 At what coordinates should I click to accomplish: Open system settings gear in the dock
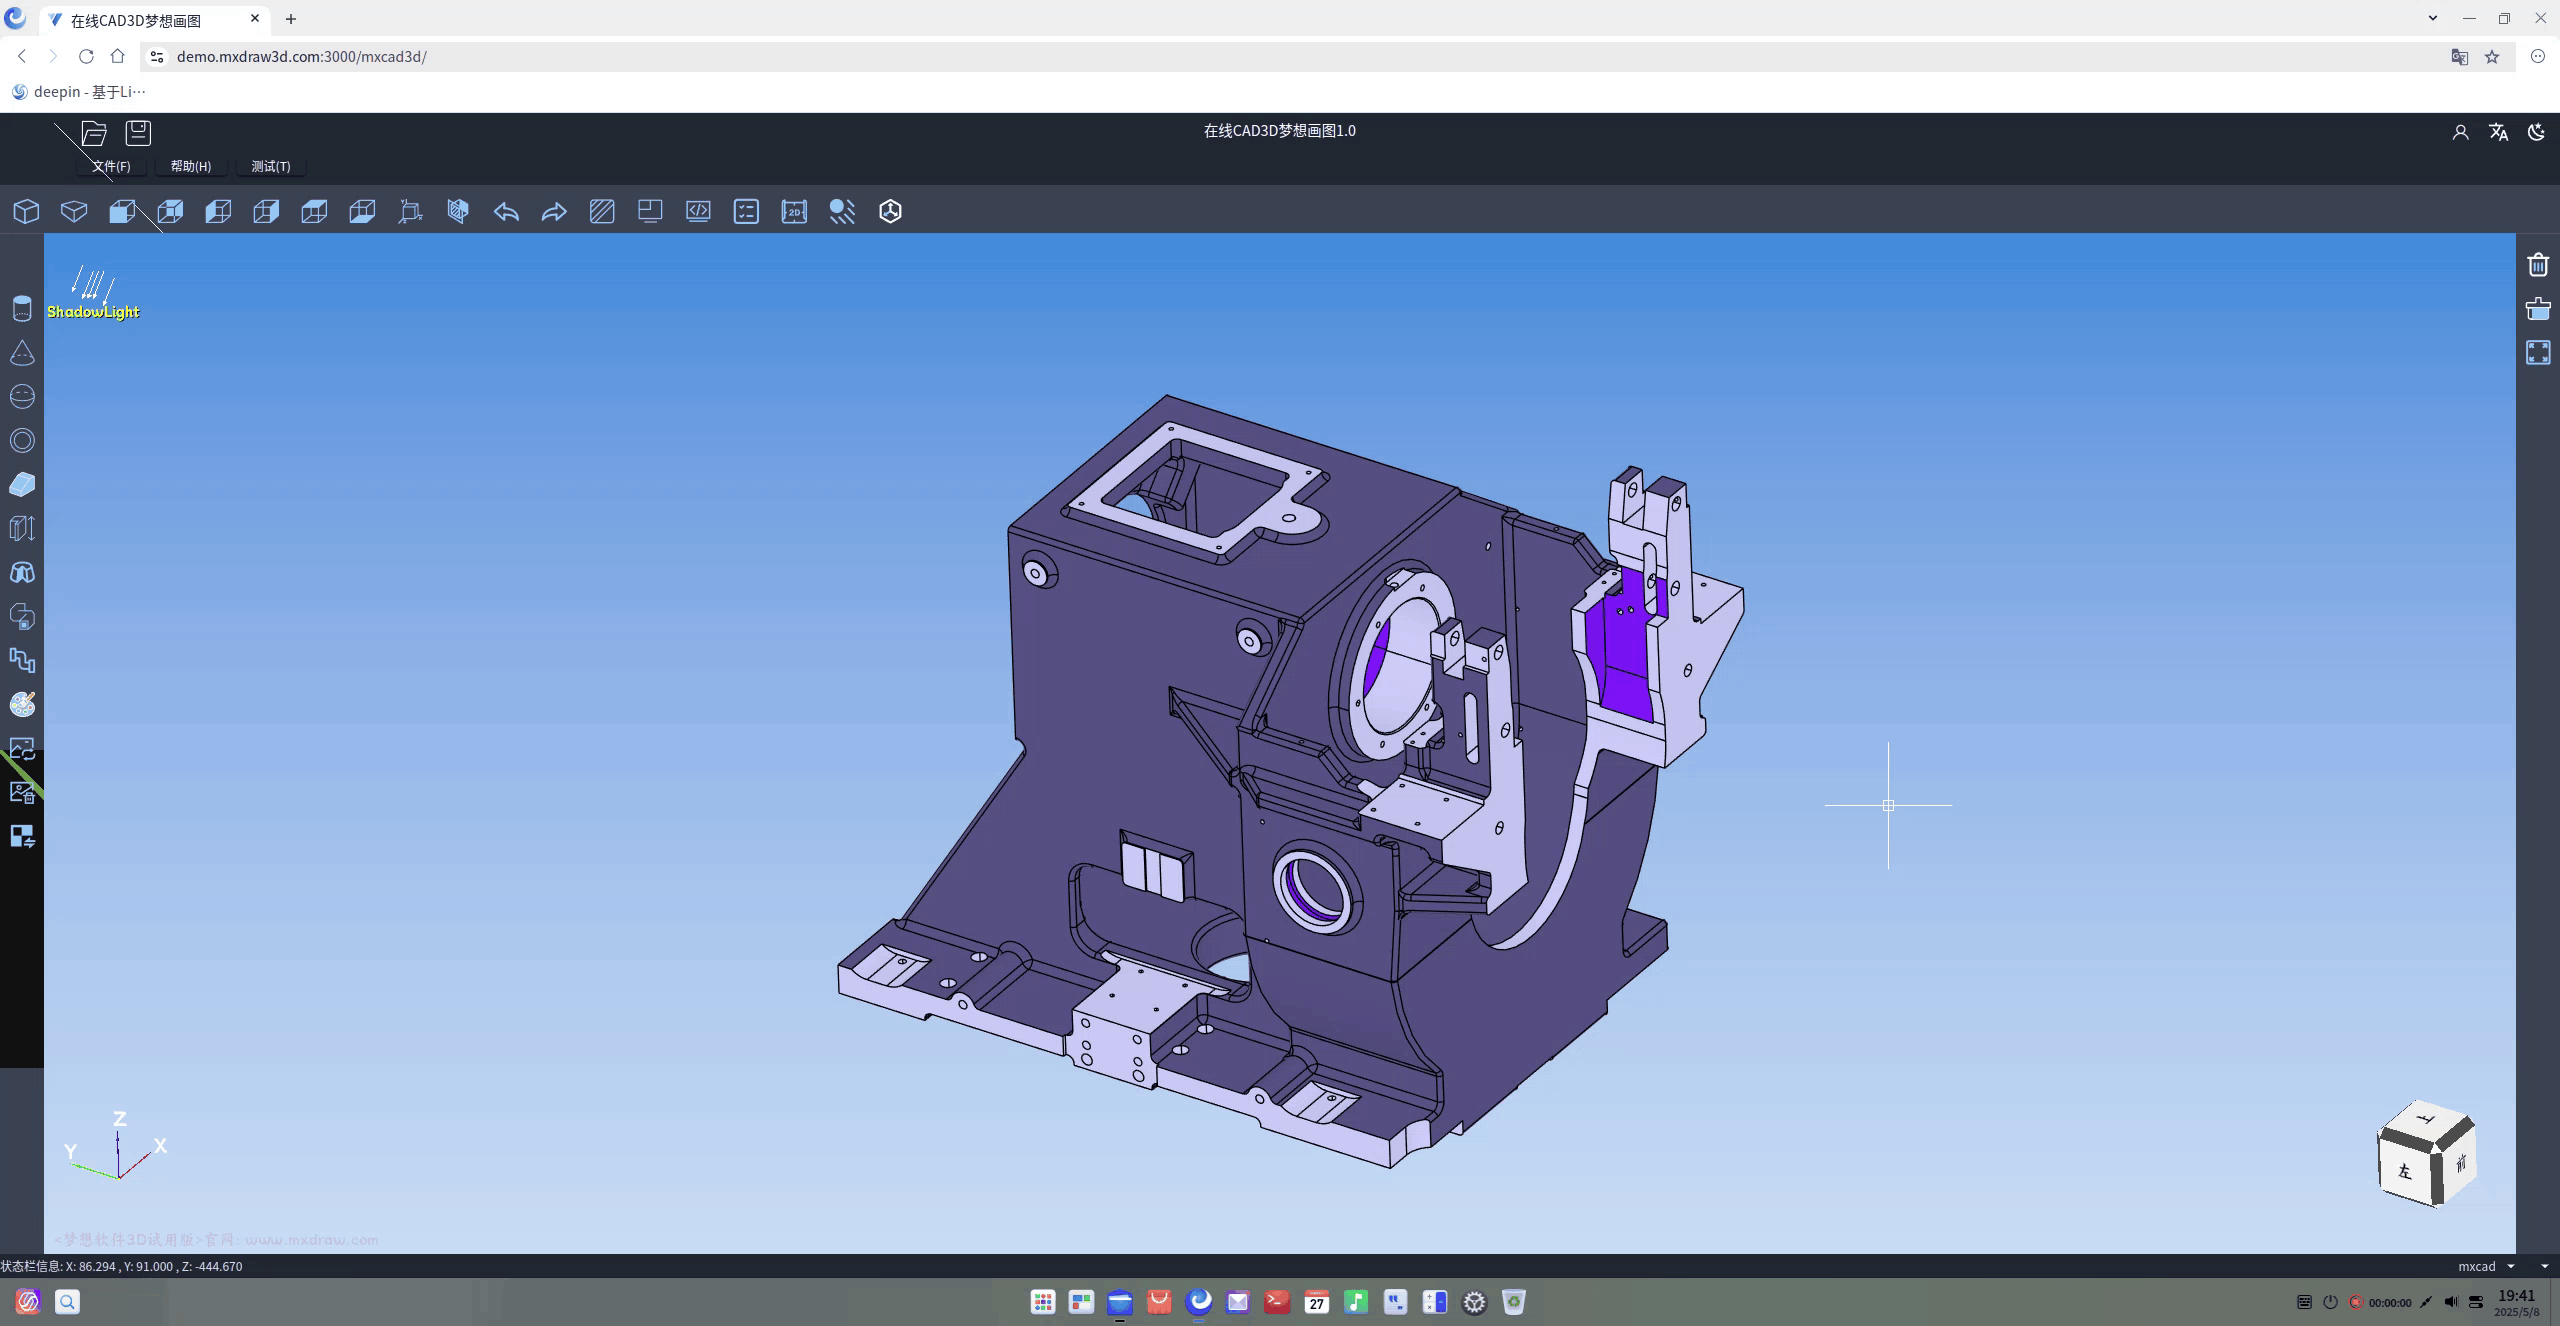coord(1474,1302)
